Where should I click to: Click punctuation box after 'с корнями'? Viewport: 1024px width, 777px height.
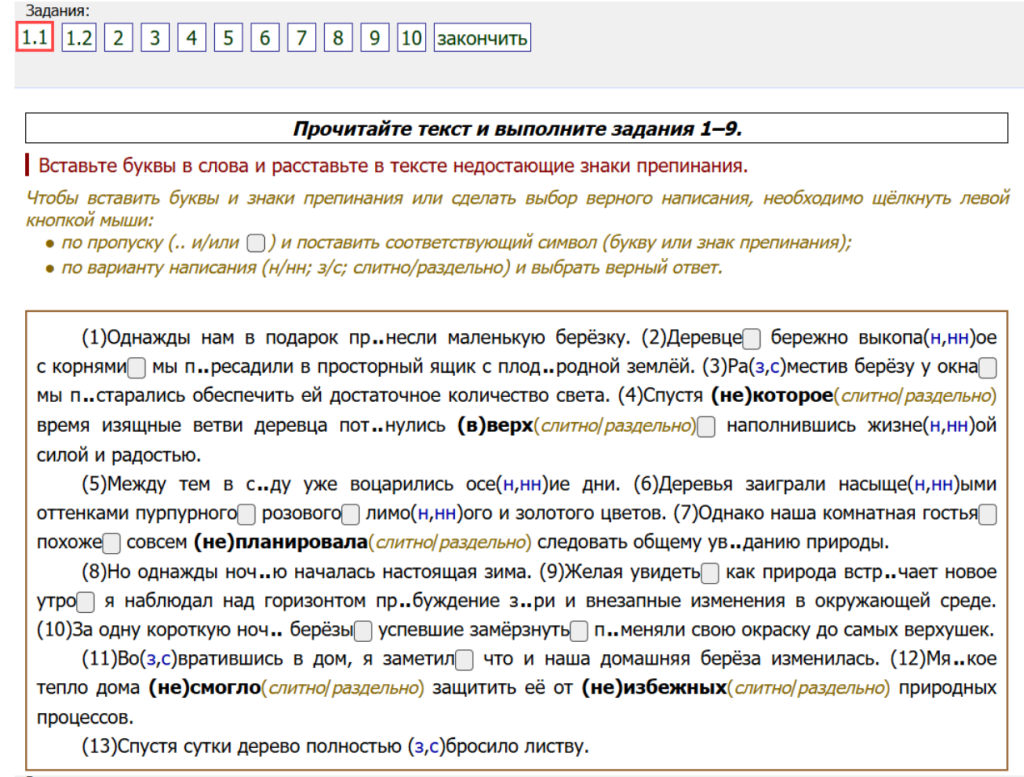tap(138, 366)
